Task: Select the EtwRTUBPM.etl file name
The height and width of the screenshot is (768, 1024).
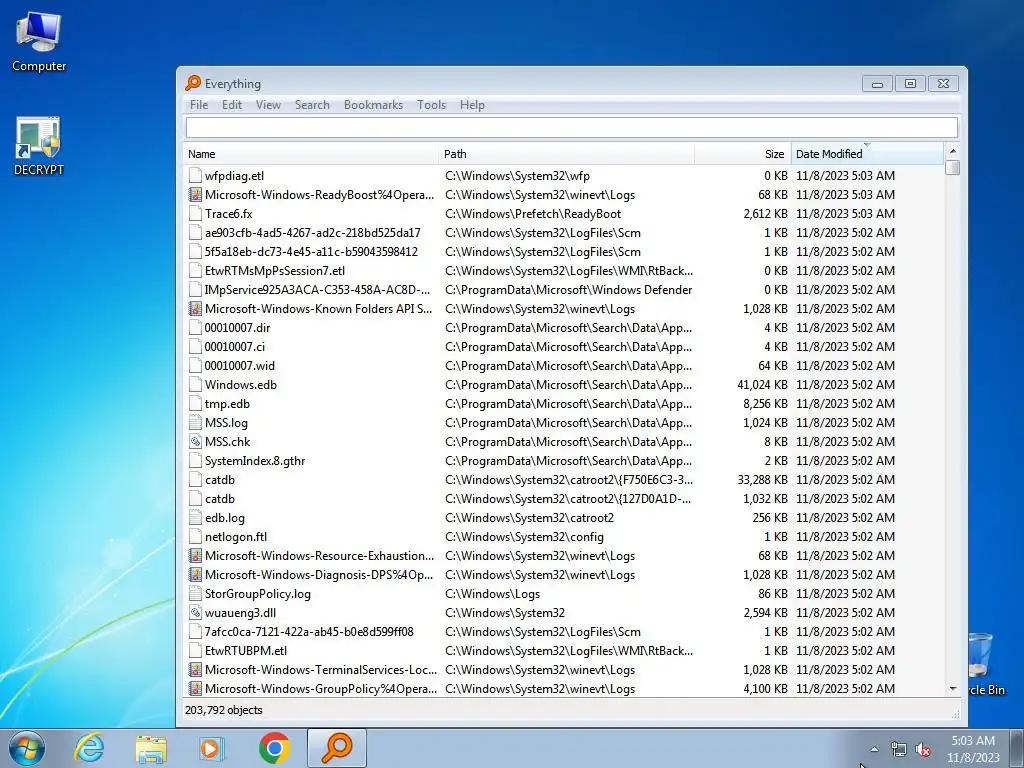Action: coord(246,650)
